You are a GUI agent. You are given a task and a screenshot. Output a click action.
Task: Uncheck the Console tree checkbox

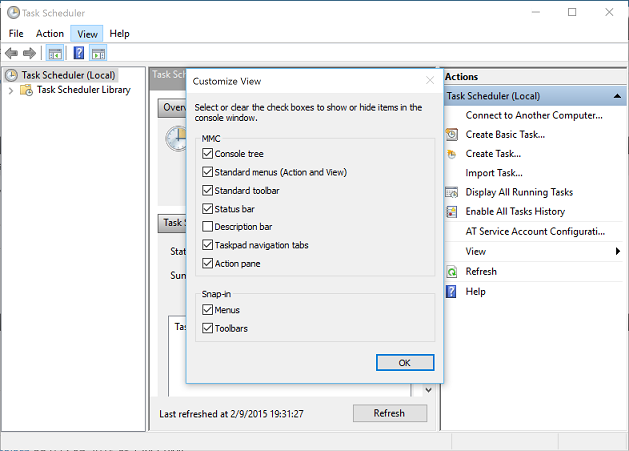(x=207, y=153)
